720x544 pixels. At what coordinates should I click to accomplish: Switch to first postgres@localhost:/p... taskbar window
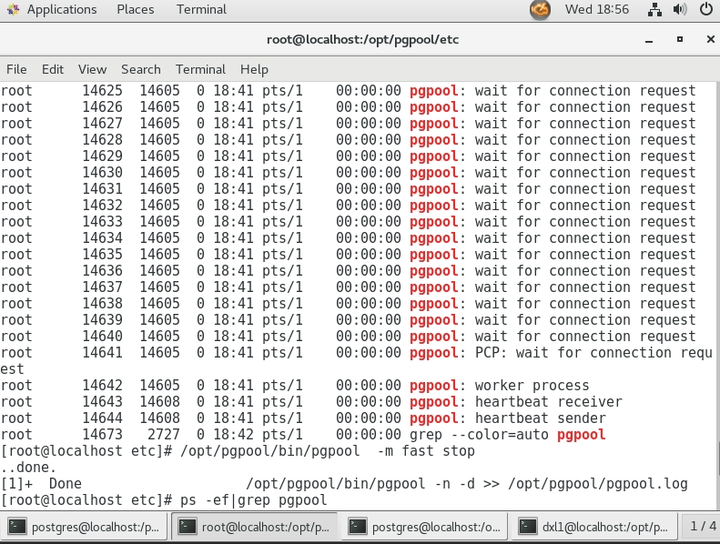tap(85, 527)
